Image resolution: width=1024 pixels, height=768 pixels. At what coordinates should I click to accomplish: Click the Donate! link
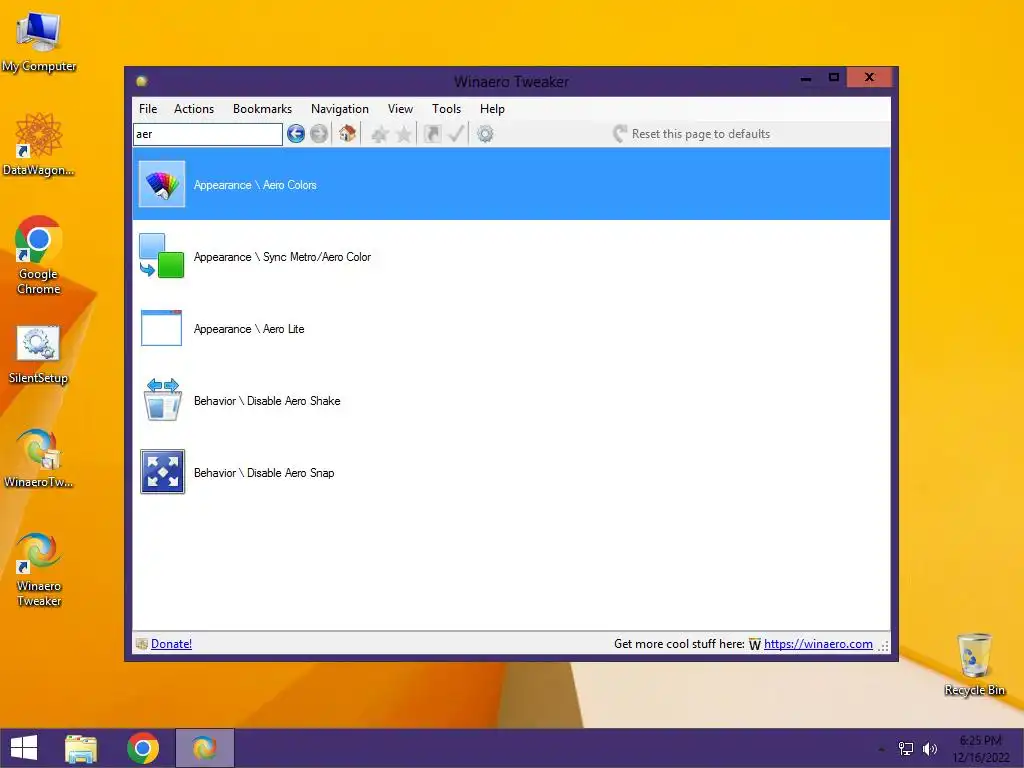[x=171, y=644]
